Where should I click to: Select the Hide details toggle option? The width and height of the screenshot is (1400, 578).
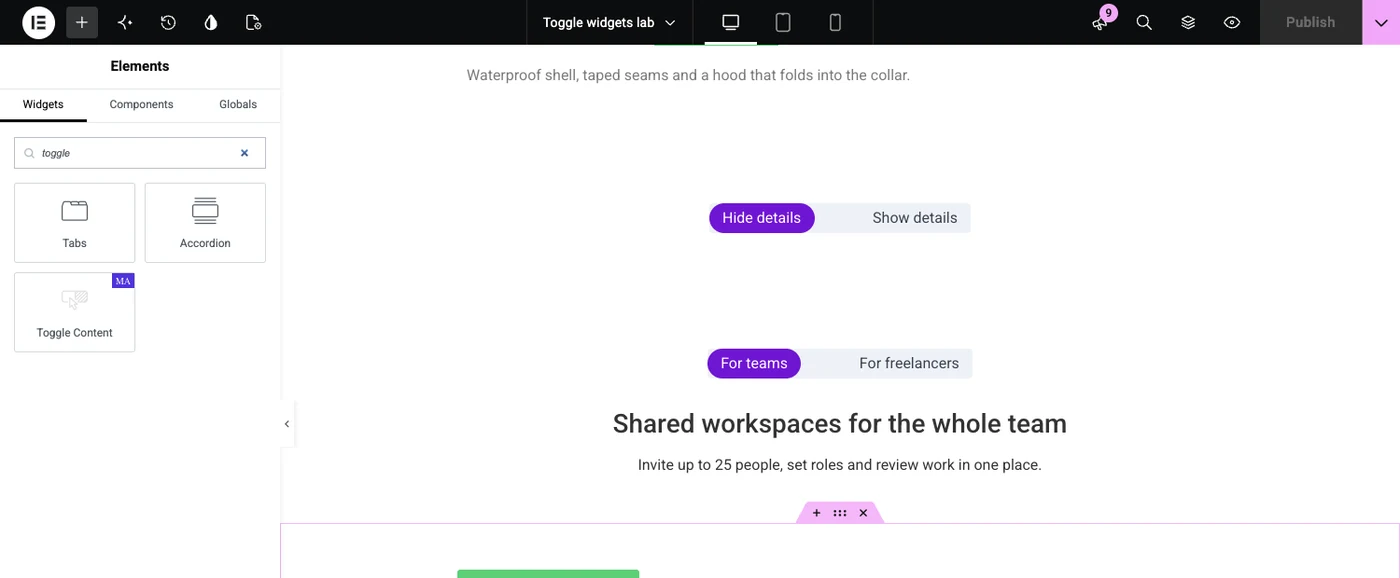(762, 218)
